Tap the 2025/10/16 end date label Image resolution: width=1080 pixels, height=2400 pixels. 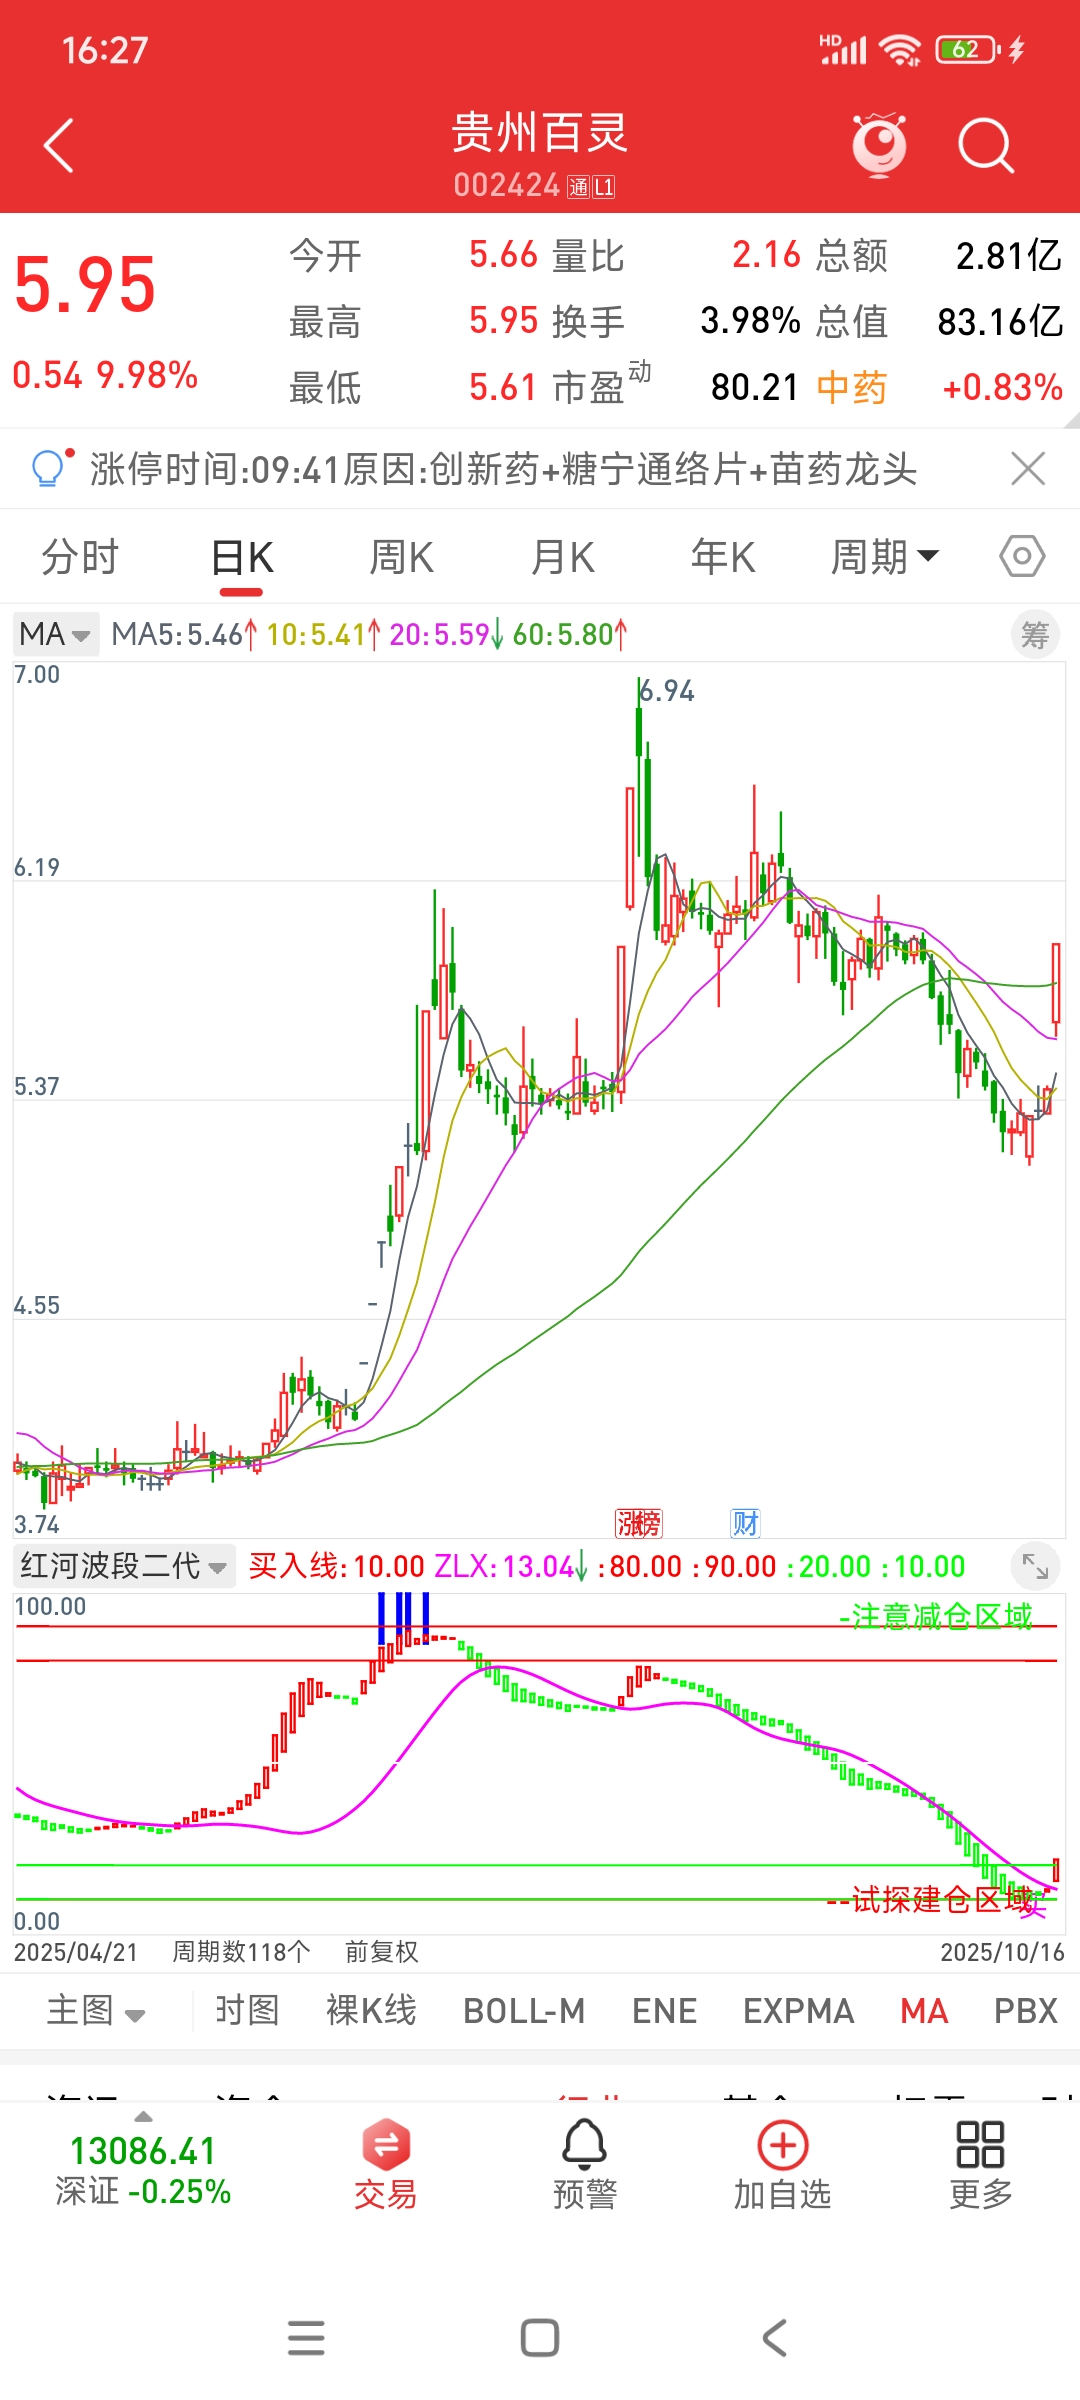coord(1002,1952)
